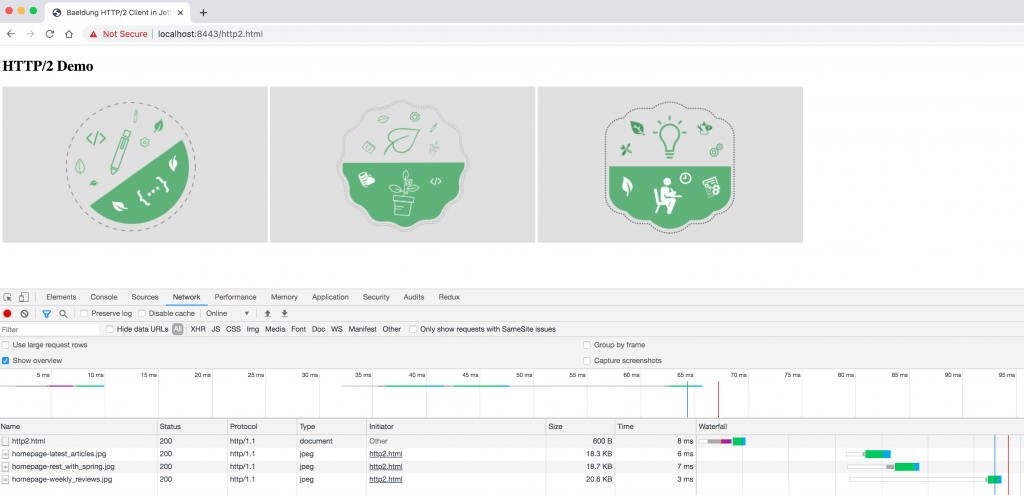Check Hide data URLs
Viewport: 1024px width, 495px height.
[x=110, y=329]
